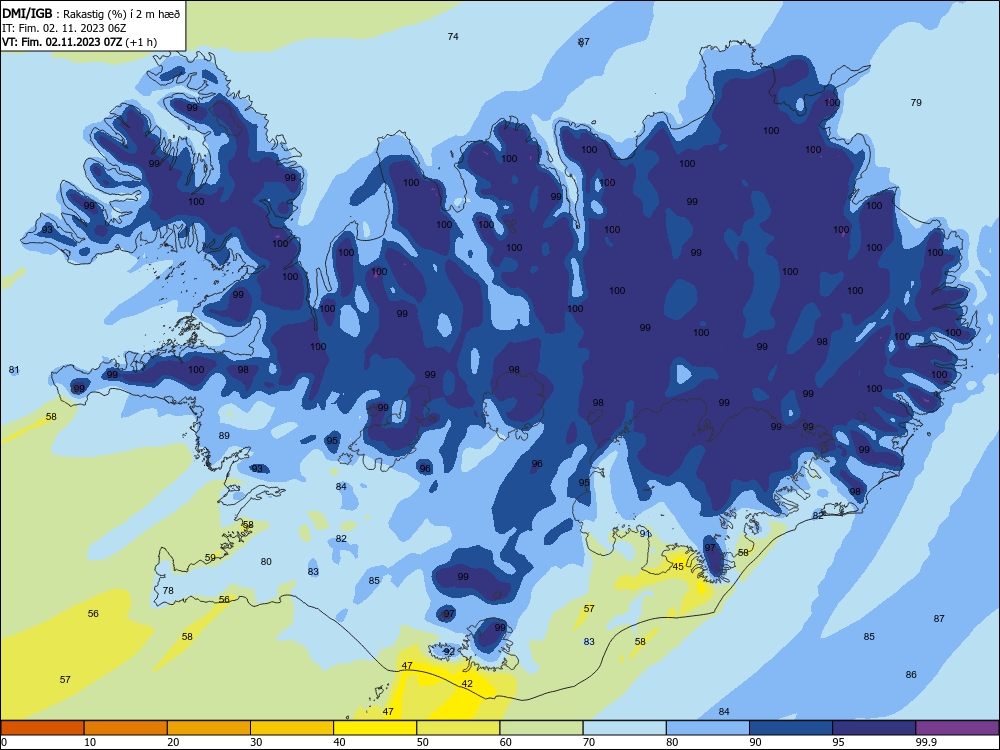This screenshot has height=750, width=1000.
Task: Click the legend label '70'
Action: click(589, 742)
